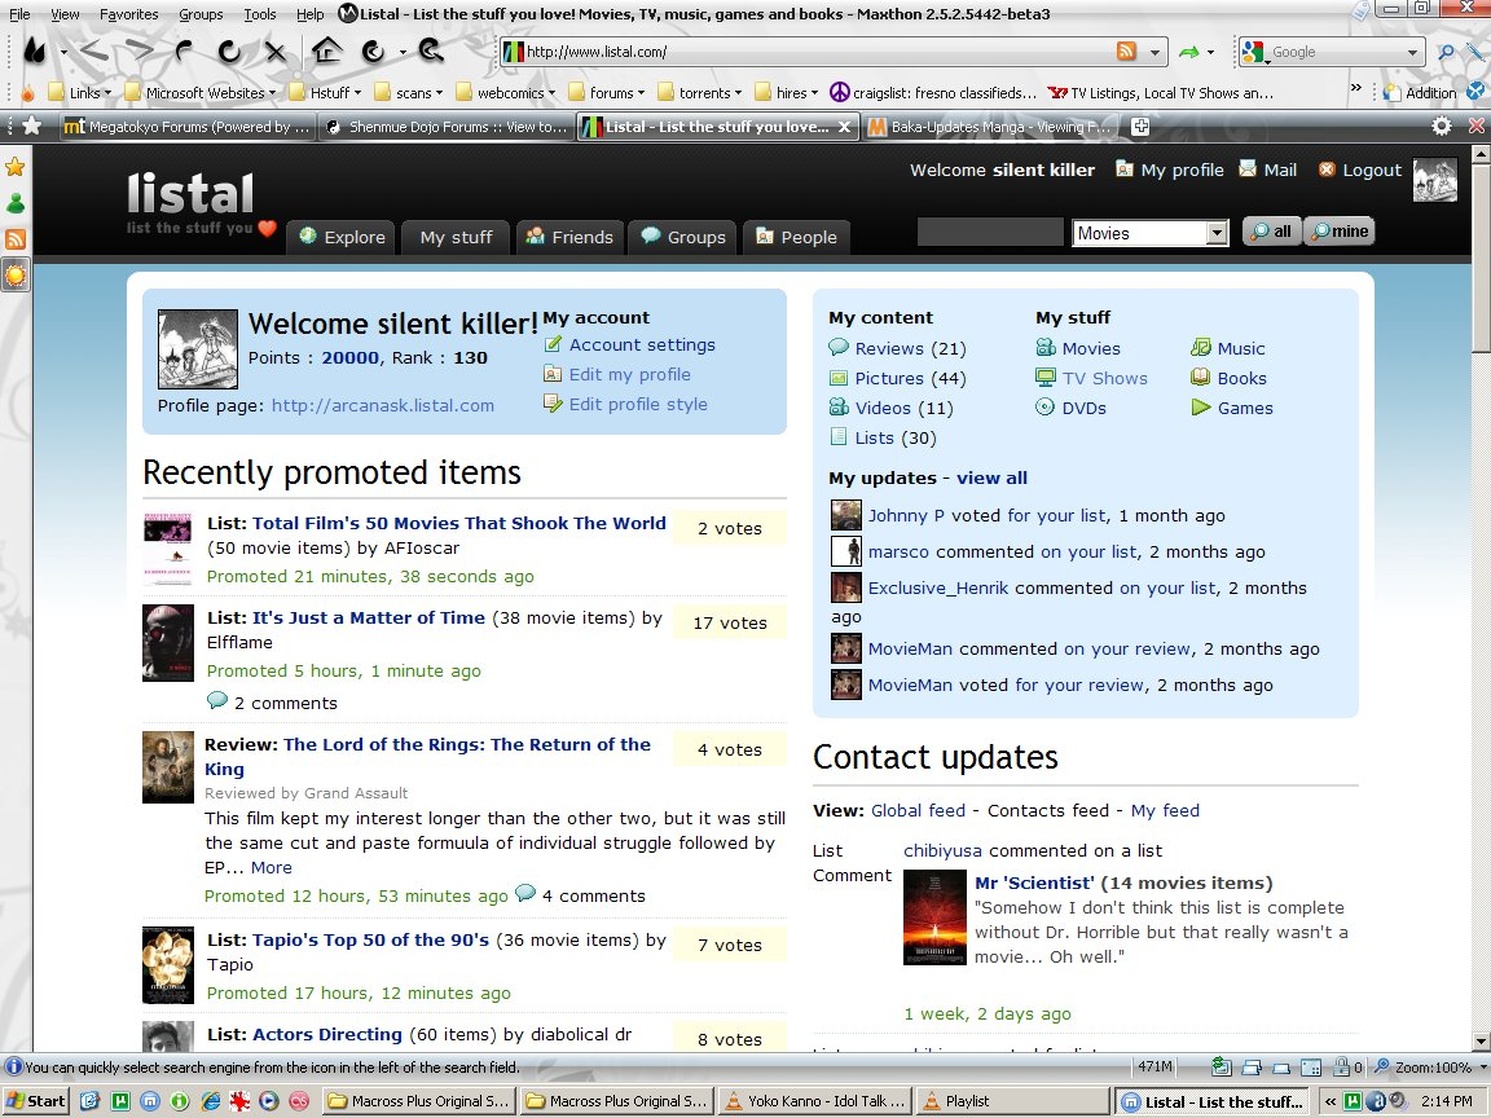Screen dimensions: 1491x1118
Task: Click 'view all' next to My updates
Action: click(992, 478)
